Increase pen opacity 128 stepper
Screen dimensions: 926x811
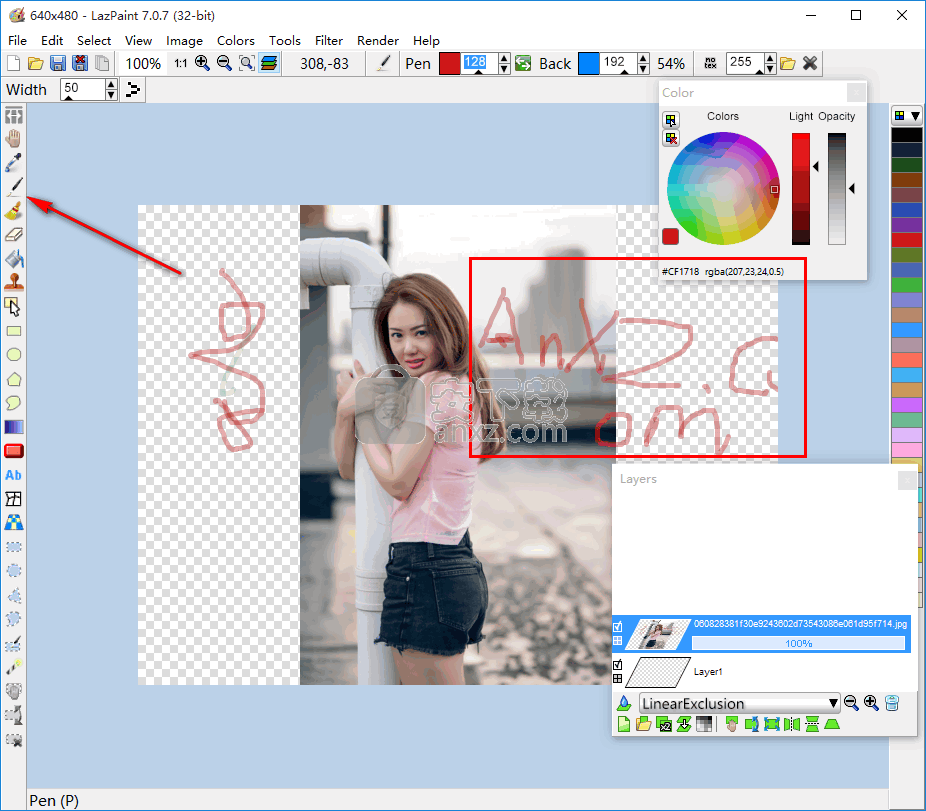pyautogui.click(x=504, y=58)
